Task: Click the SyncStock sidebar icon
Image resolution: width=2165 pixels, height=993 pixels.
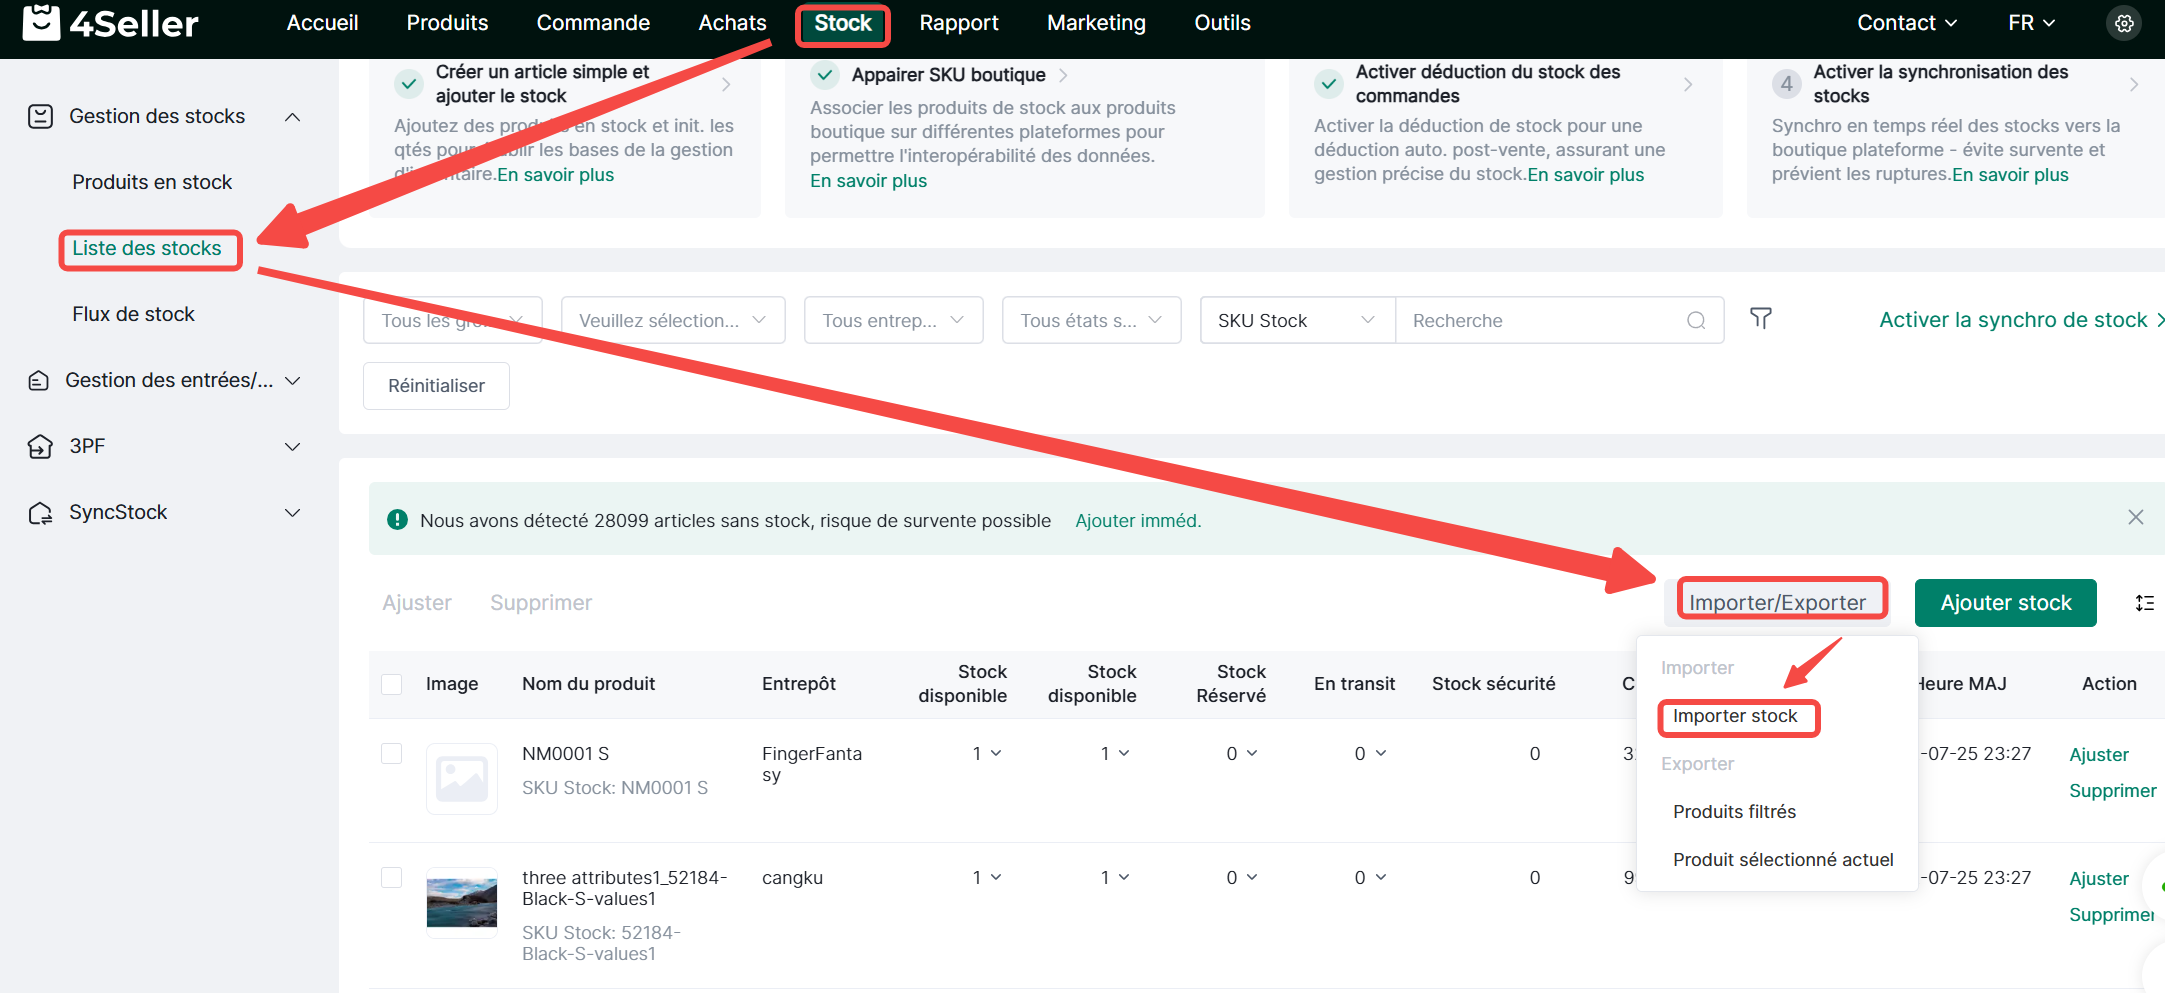Action: 40,513
